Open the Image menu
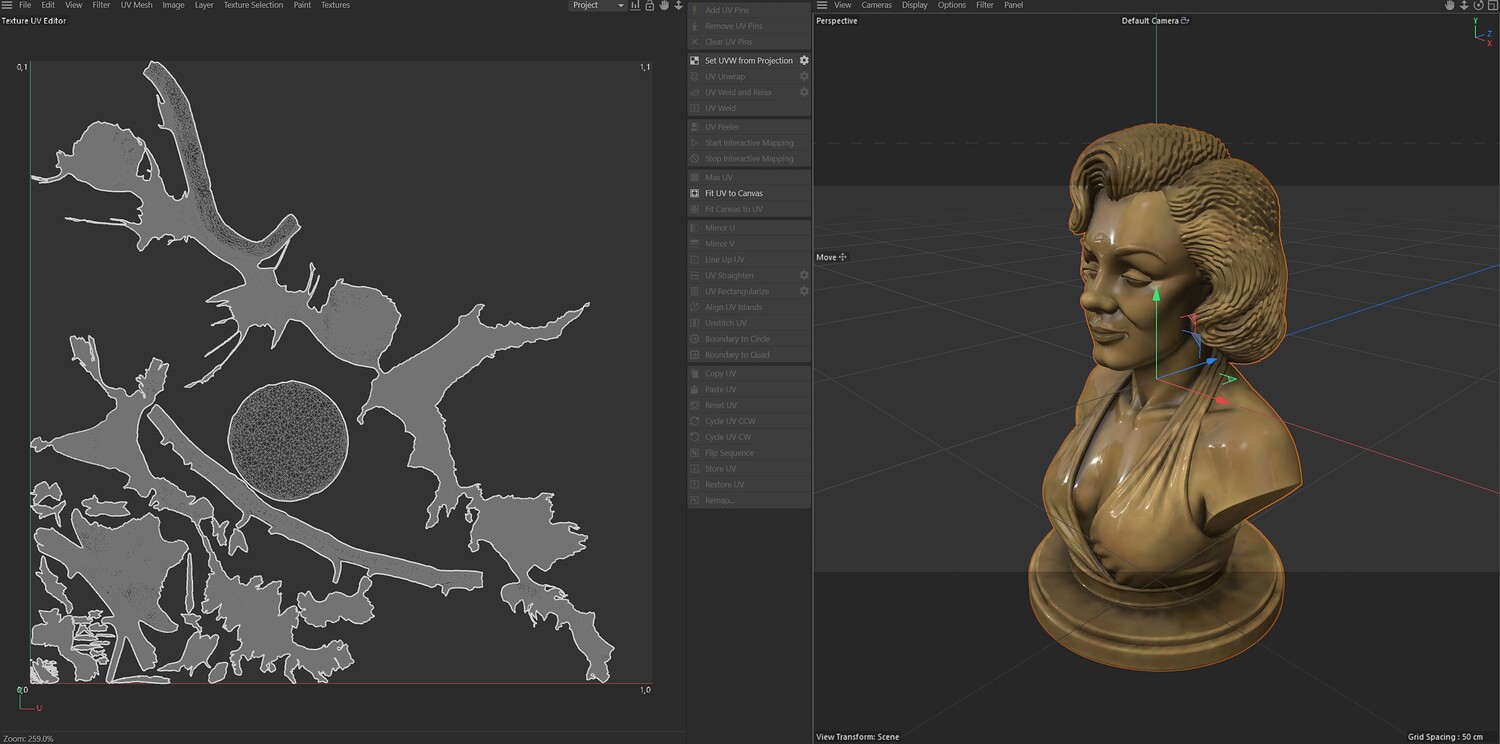Viewport: 1500px width, 744px height. 173,5
